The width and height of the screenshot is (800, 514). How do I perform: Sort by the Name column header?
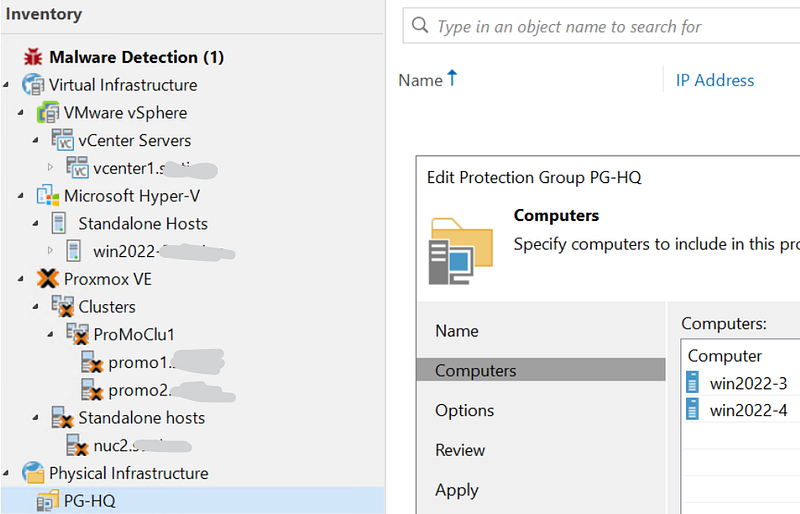[420, 80]
